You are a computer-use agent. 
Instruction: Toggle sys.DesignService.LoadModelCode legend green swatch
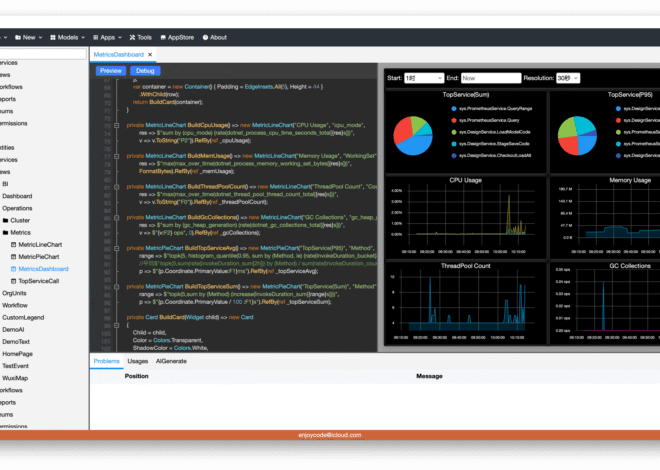[x=454, y=132]
